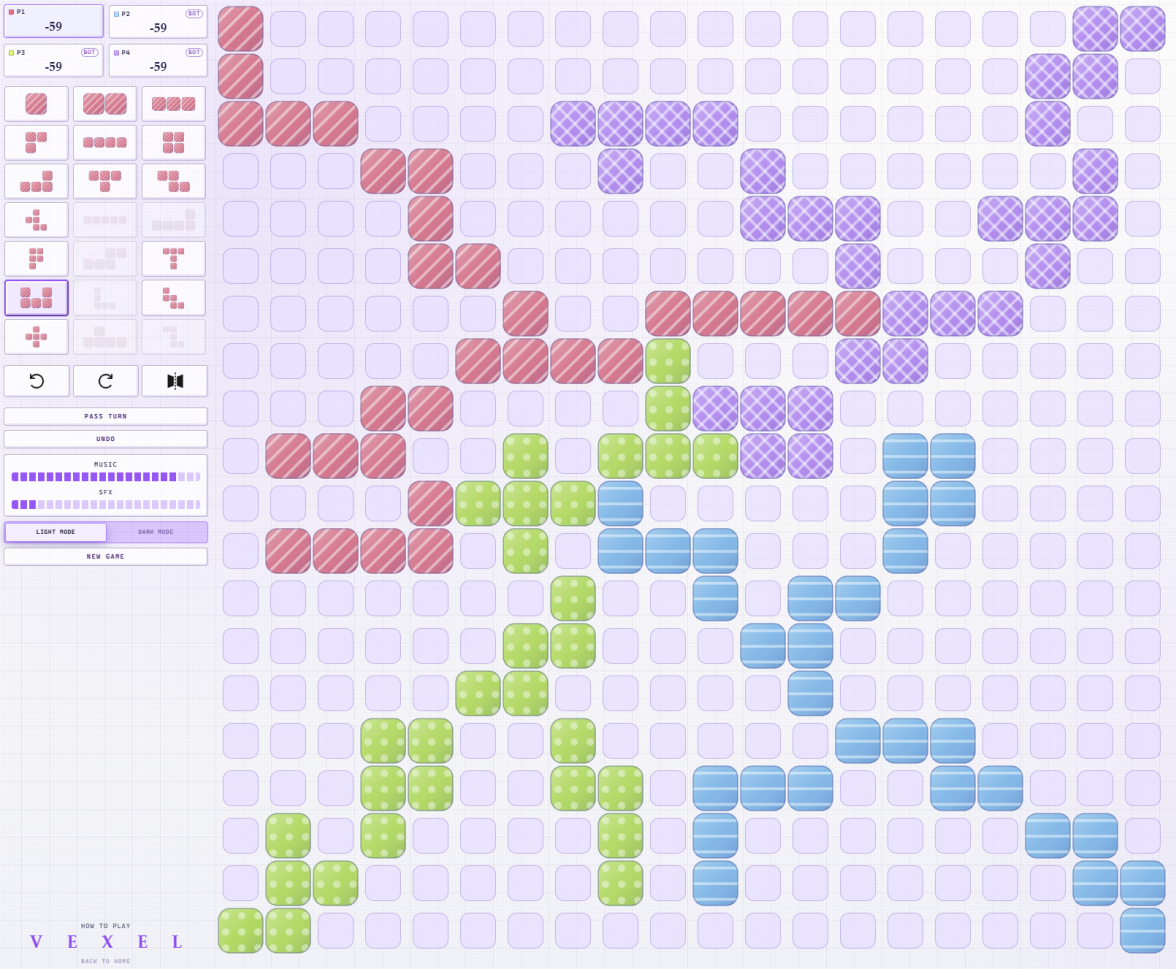Select the U-shaped piece
Viewport: 1176px width, 969px height.
pyautogui.click(x=36, y=298)
